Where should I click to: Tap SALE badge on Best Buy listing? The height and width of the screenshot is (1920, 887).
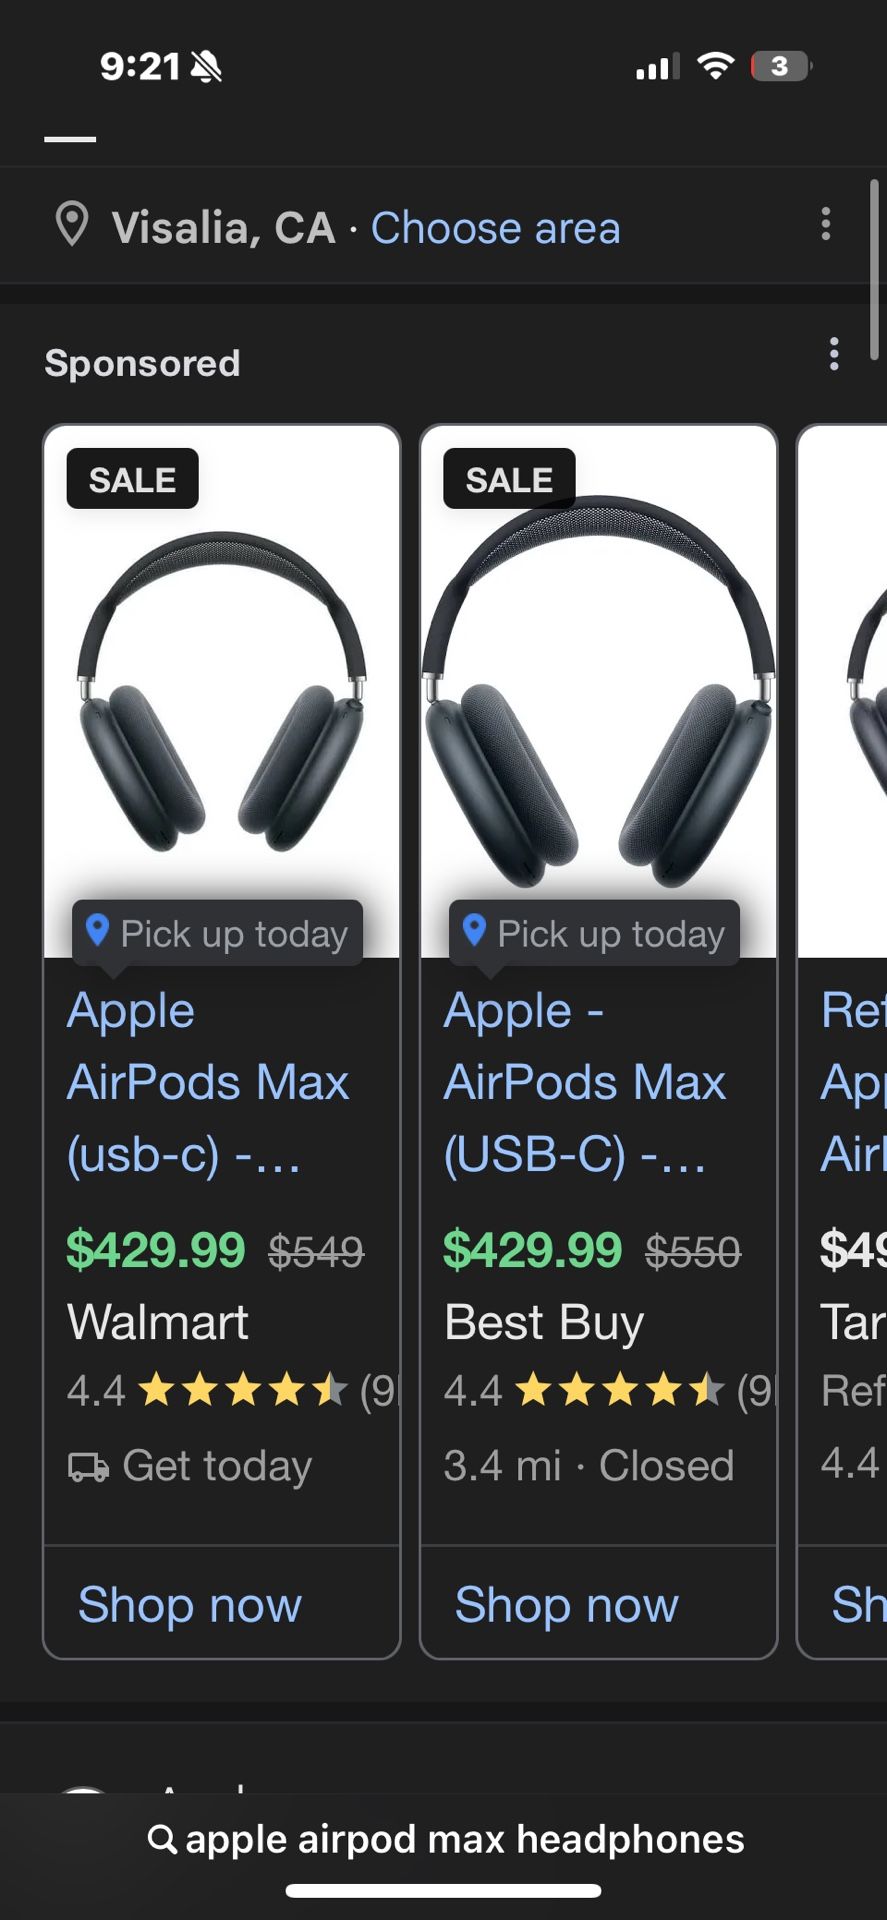coord(509,479)
